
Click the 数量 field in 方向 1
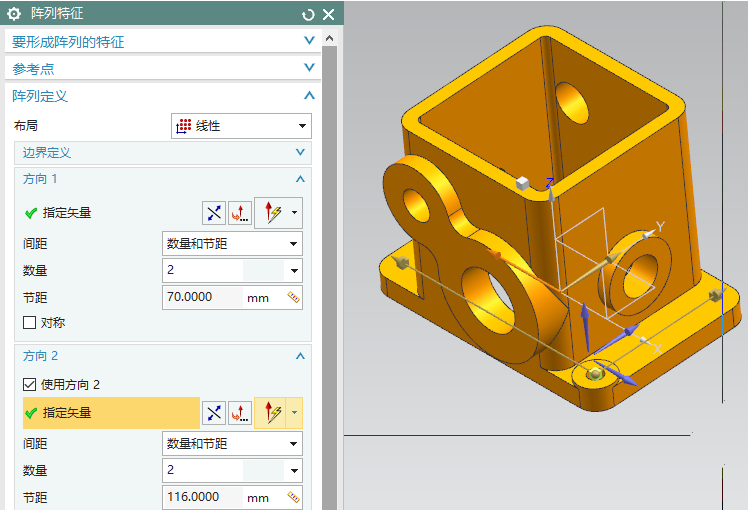point(203,270)
